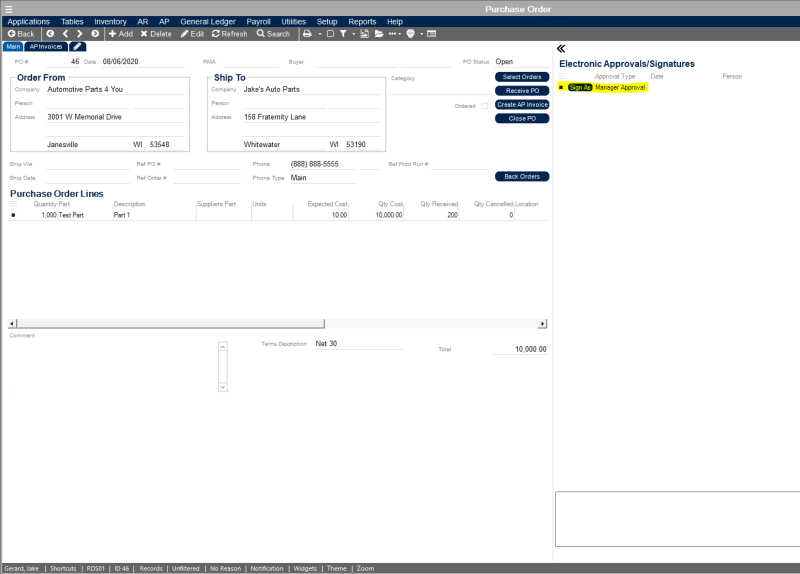The image size is (800, 574).
Task: Open the lightbulb dropdown arrow
Action: tap(422, 34)
